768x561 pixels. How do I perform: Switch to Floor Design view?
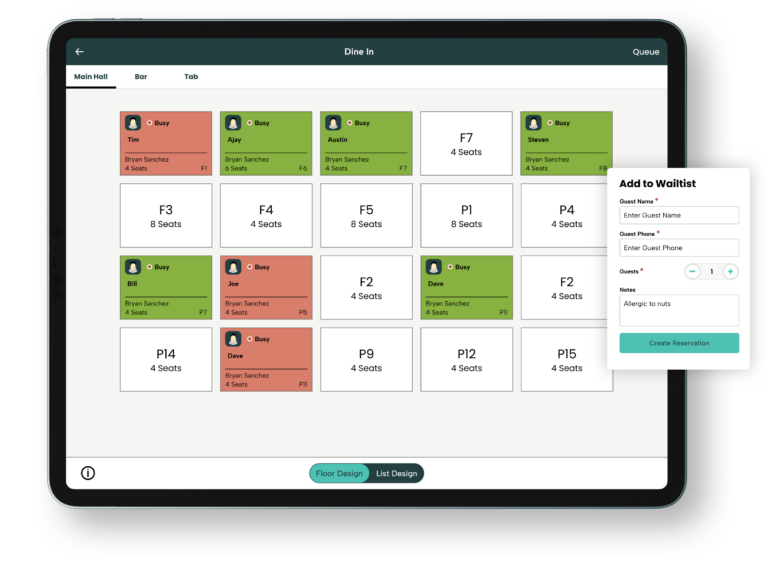click(340, 473)
